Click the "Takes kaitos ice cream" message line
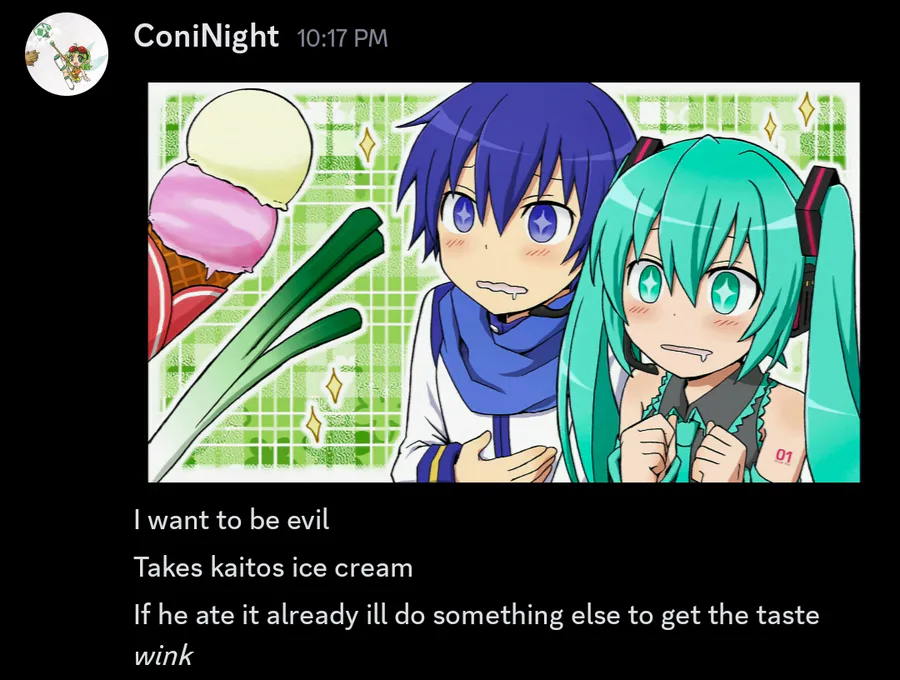The height and width of the screenshot is (680, 900). (x=273, y=568)
